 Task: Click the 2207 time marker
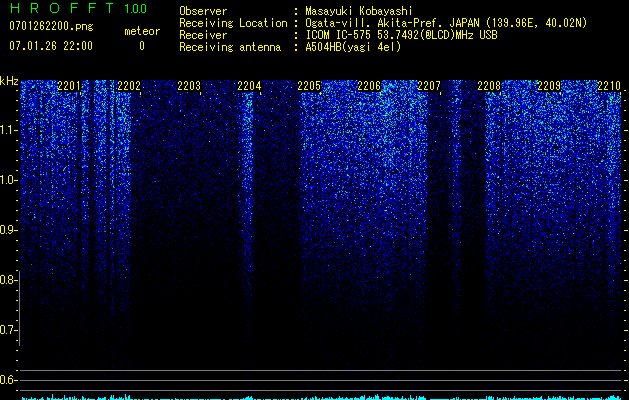[x=429, y=86]
